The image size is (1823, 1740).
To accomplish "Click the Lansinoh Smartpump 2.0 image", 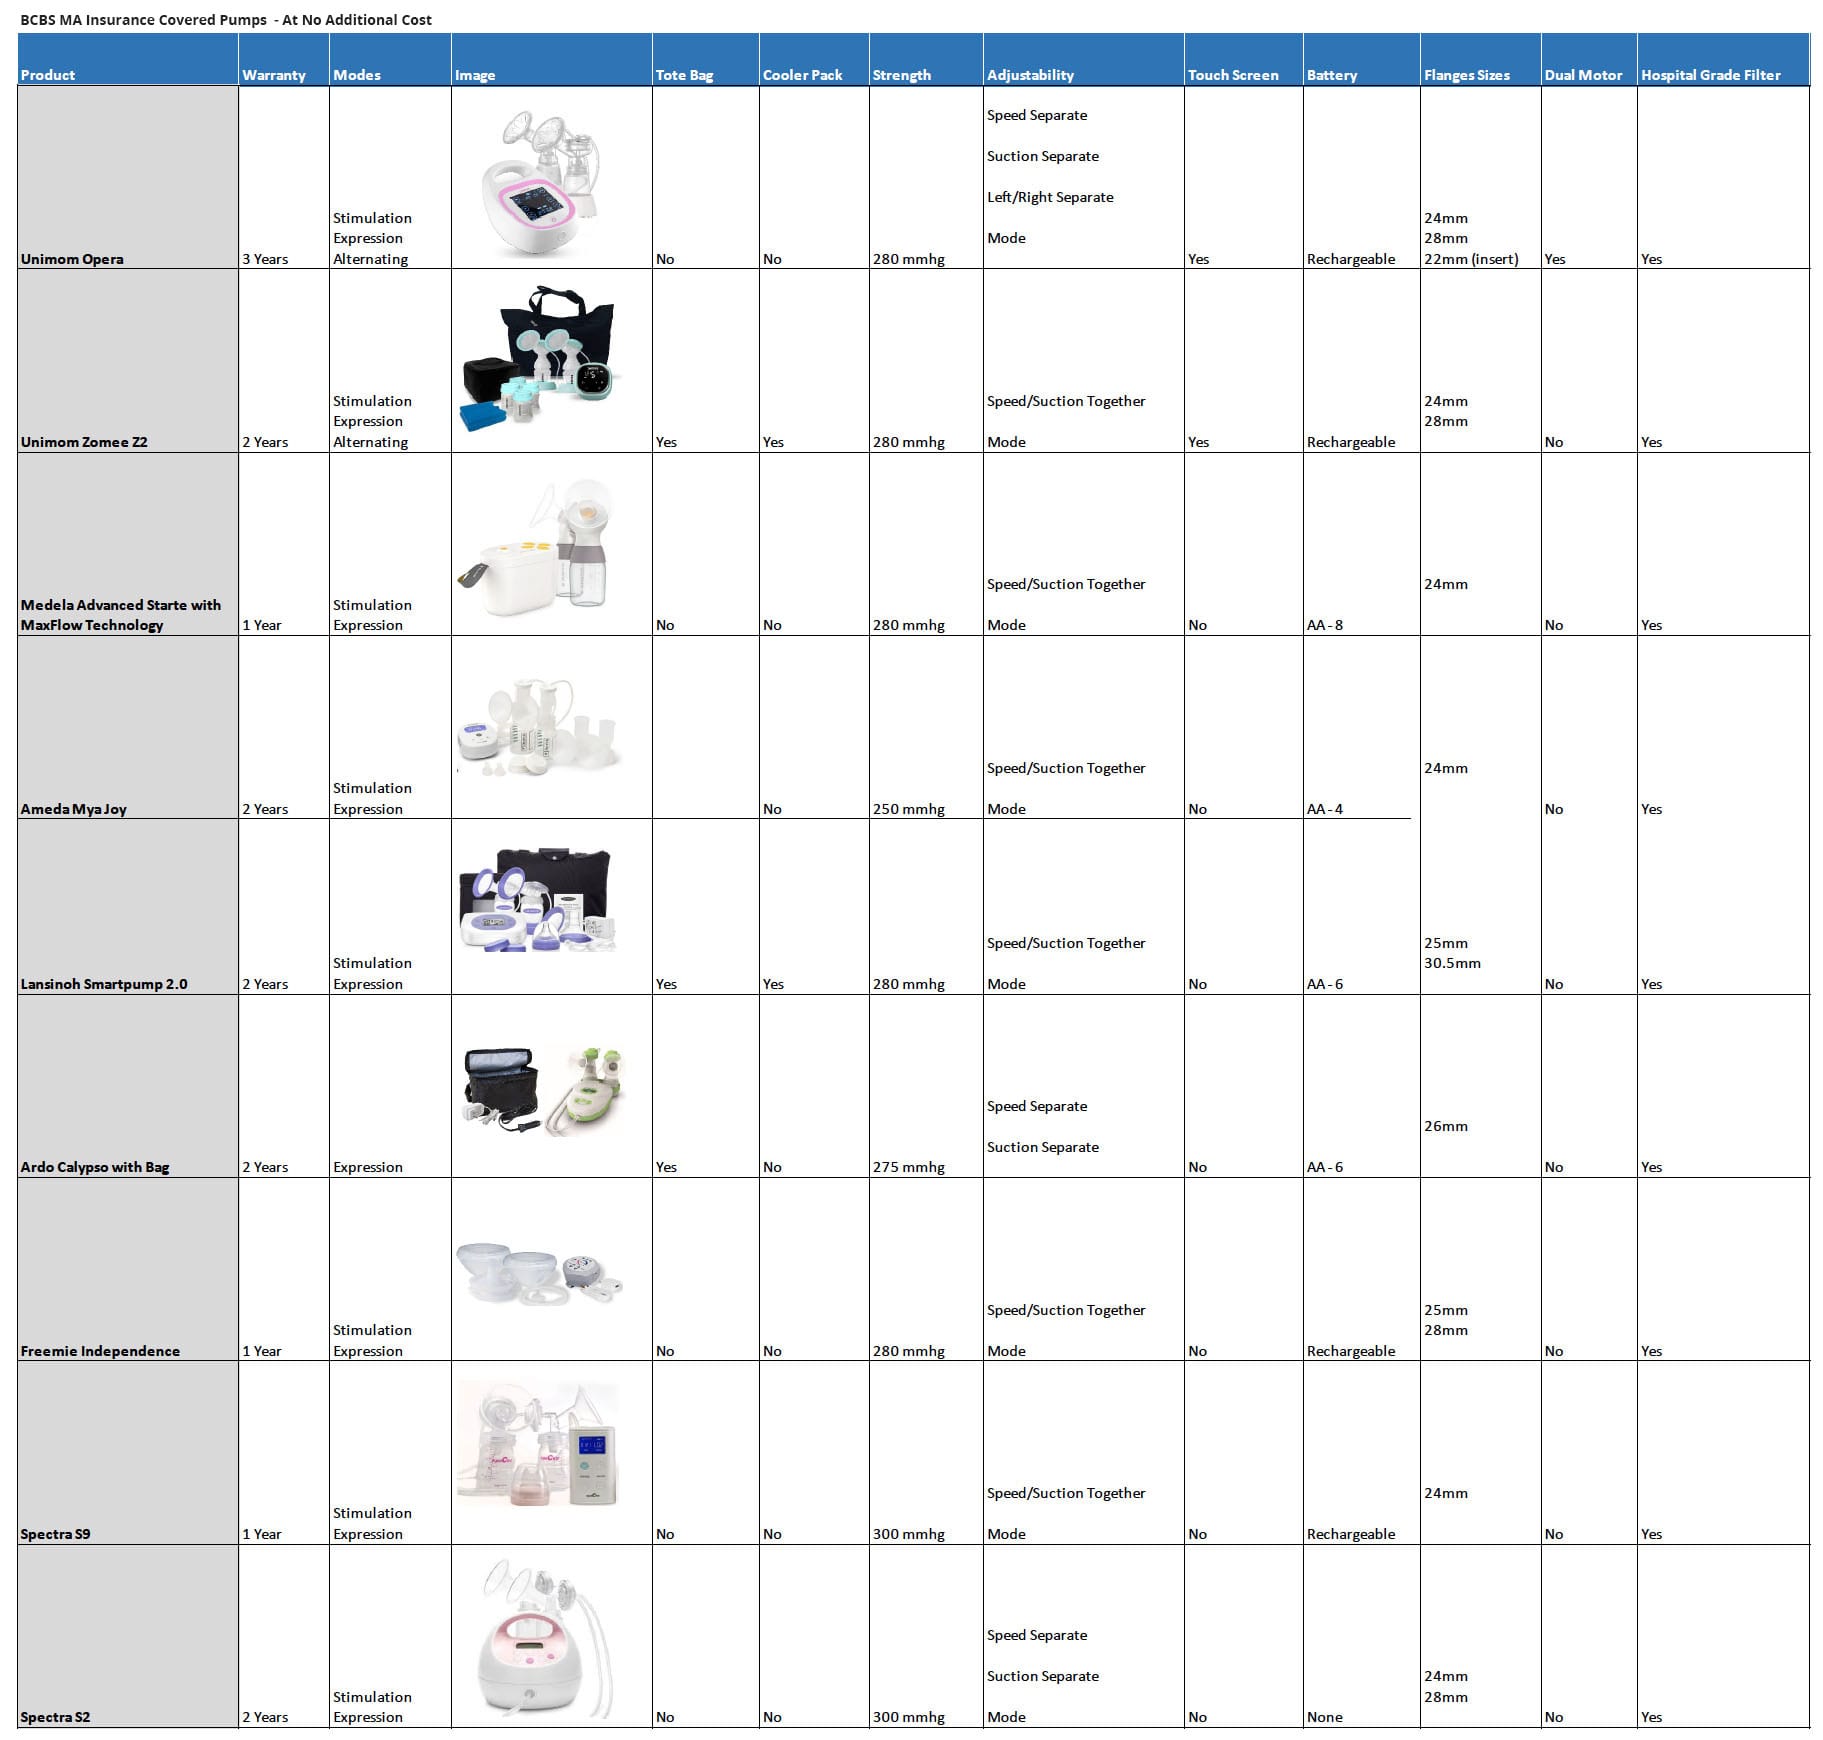I will [537, 900].
